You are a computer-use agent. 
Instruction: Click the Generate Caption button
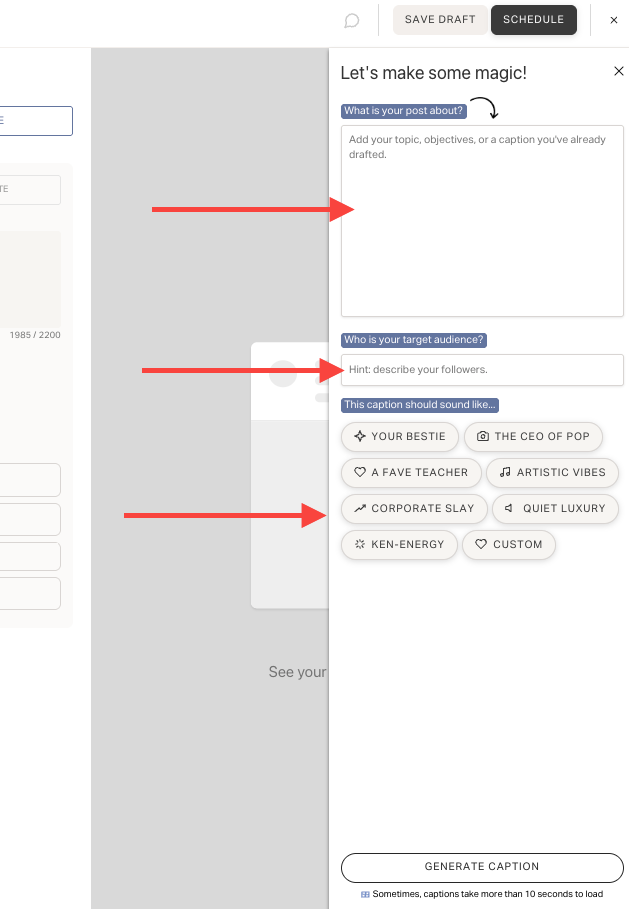482,867
